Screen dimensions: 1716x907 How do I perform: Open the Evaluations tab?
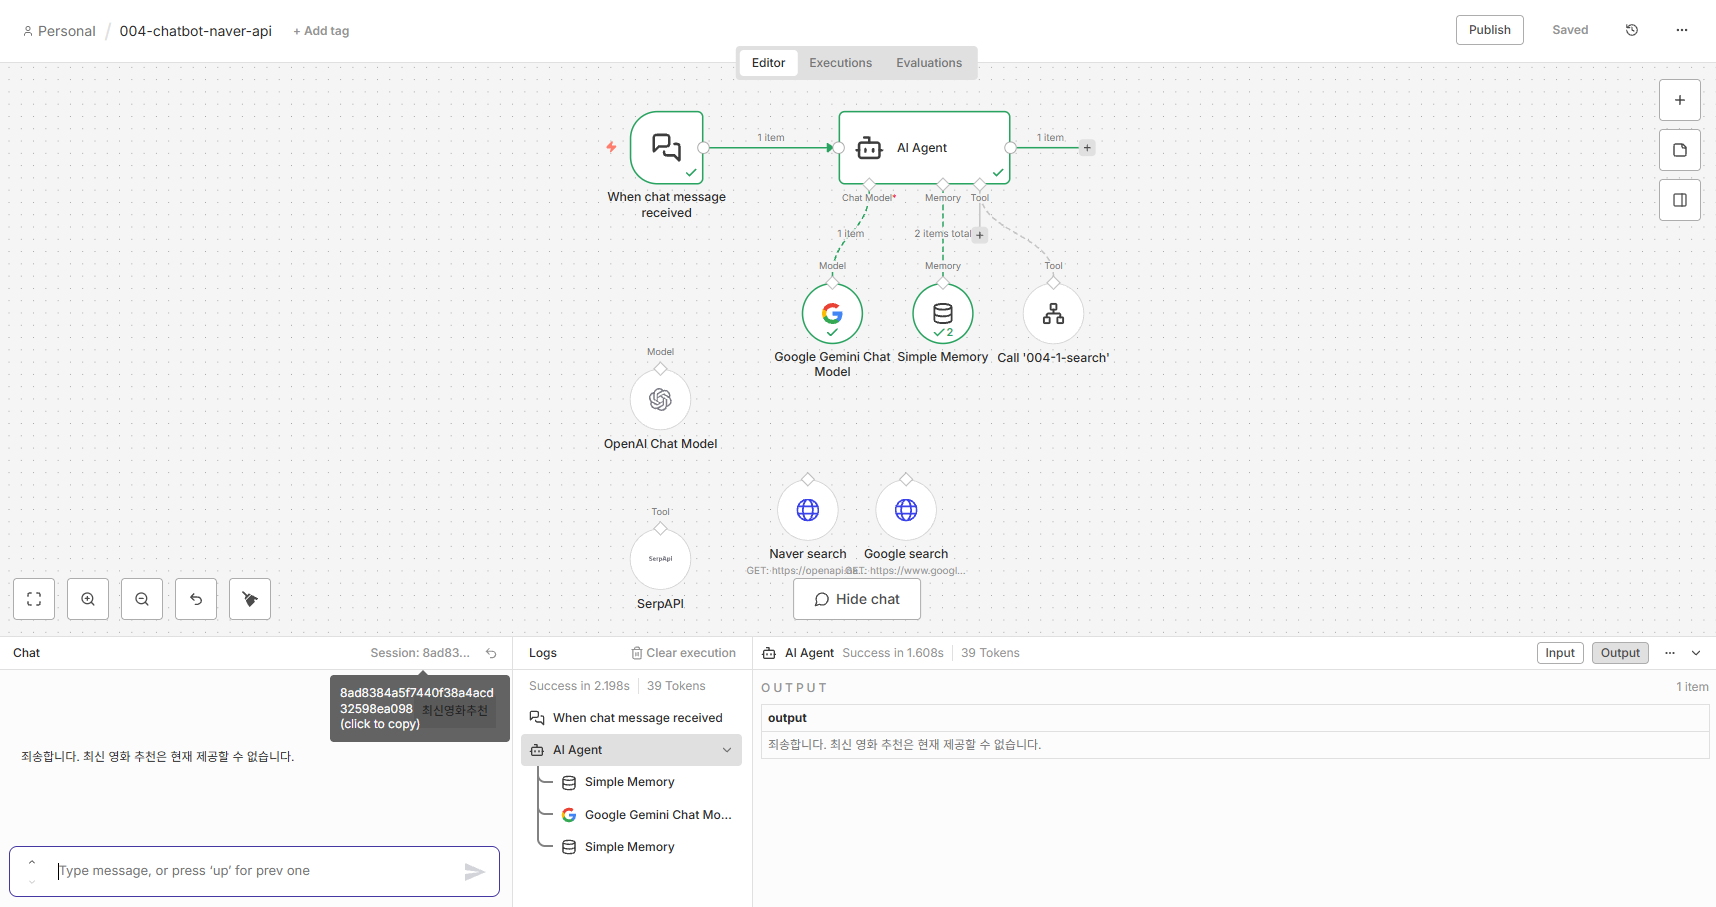[929, 63]
